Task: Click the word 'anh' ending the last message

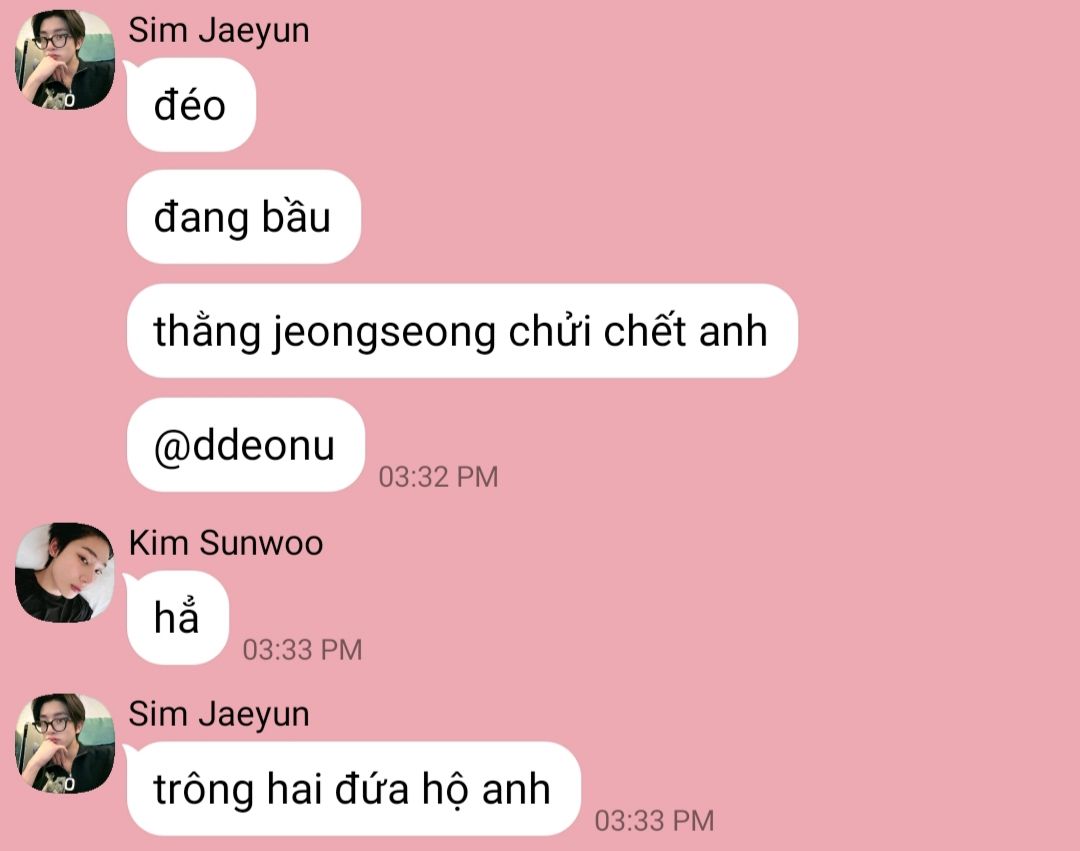Action: [x=516, y=789]
